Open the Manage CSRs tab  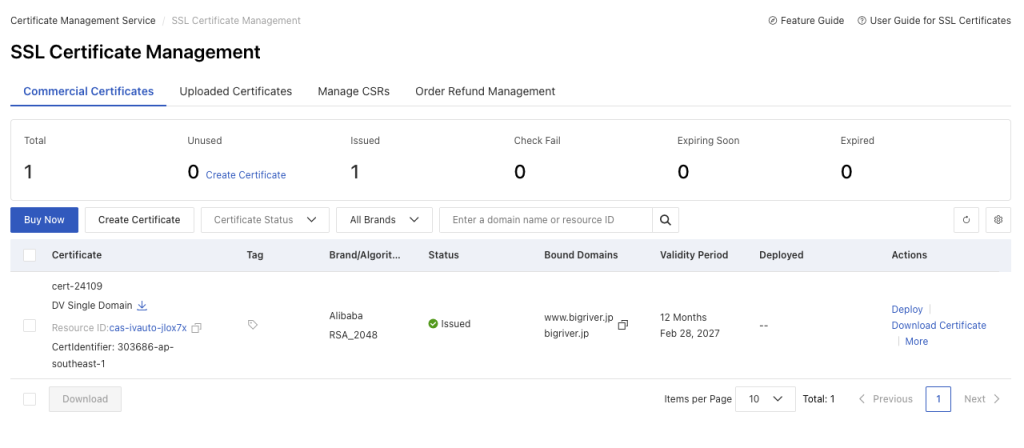(x=353, y=91)
